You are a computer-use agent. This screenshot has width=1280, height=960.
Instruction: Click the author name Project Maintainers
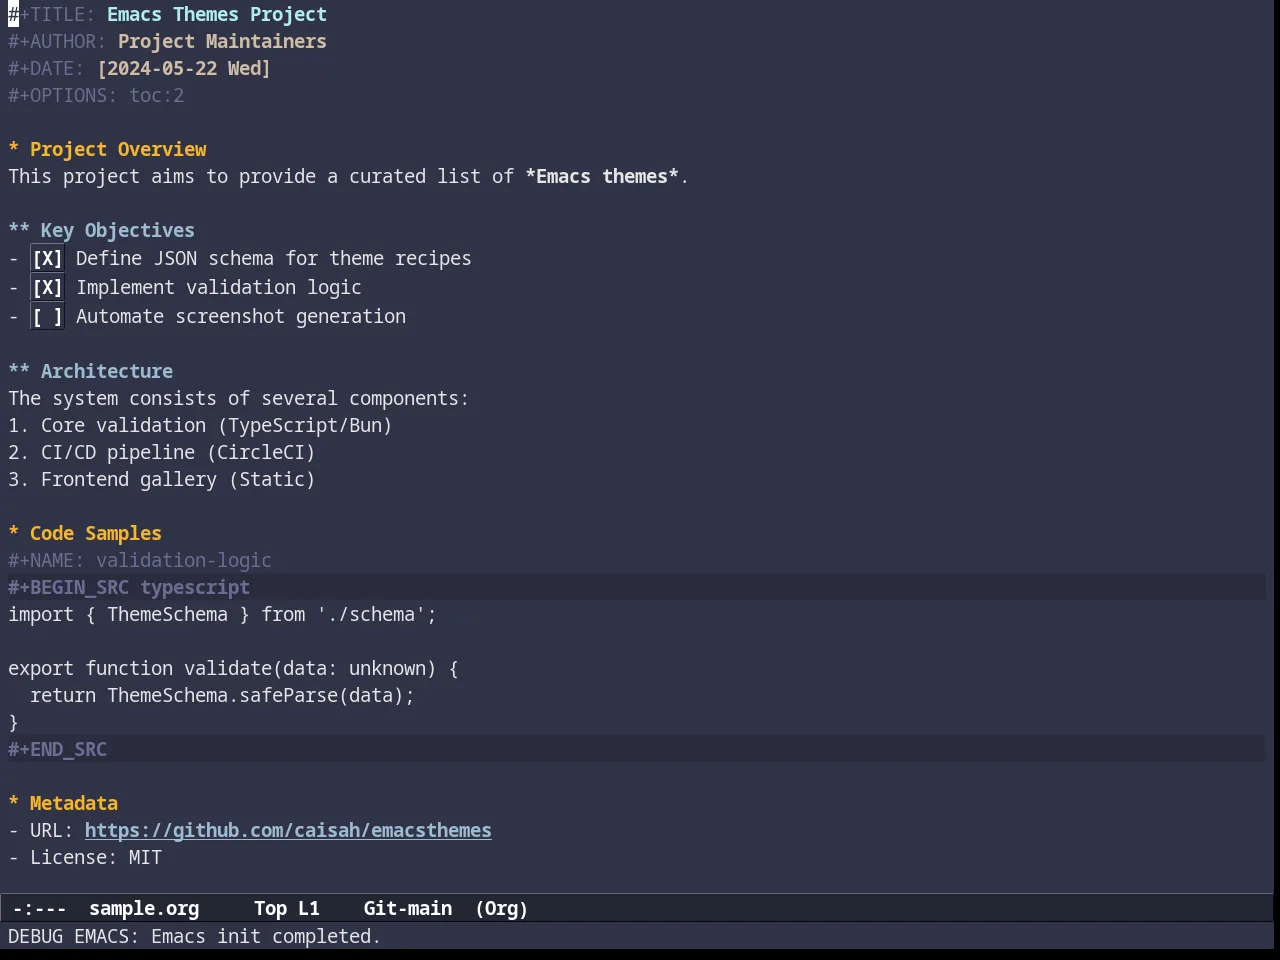pyautogui.click(x=222, y=41)
